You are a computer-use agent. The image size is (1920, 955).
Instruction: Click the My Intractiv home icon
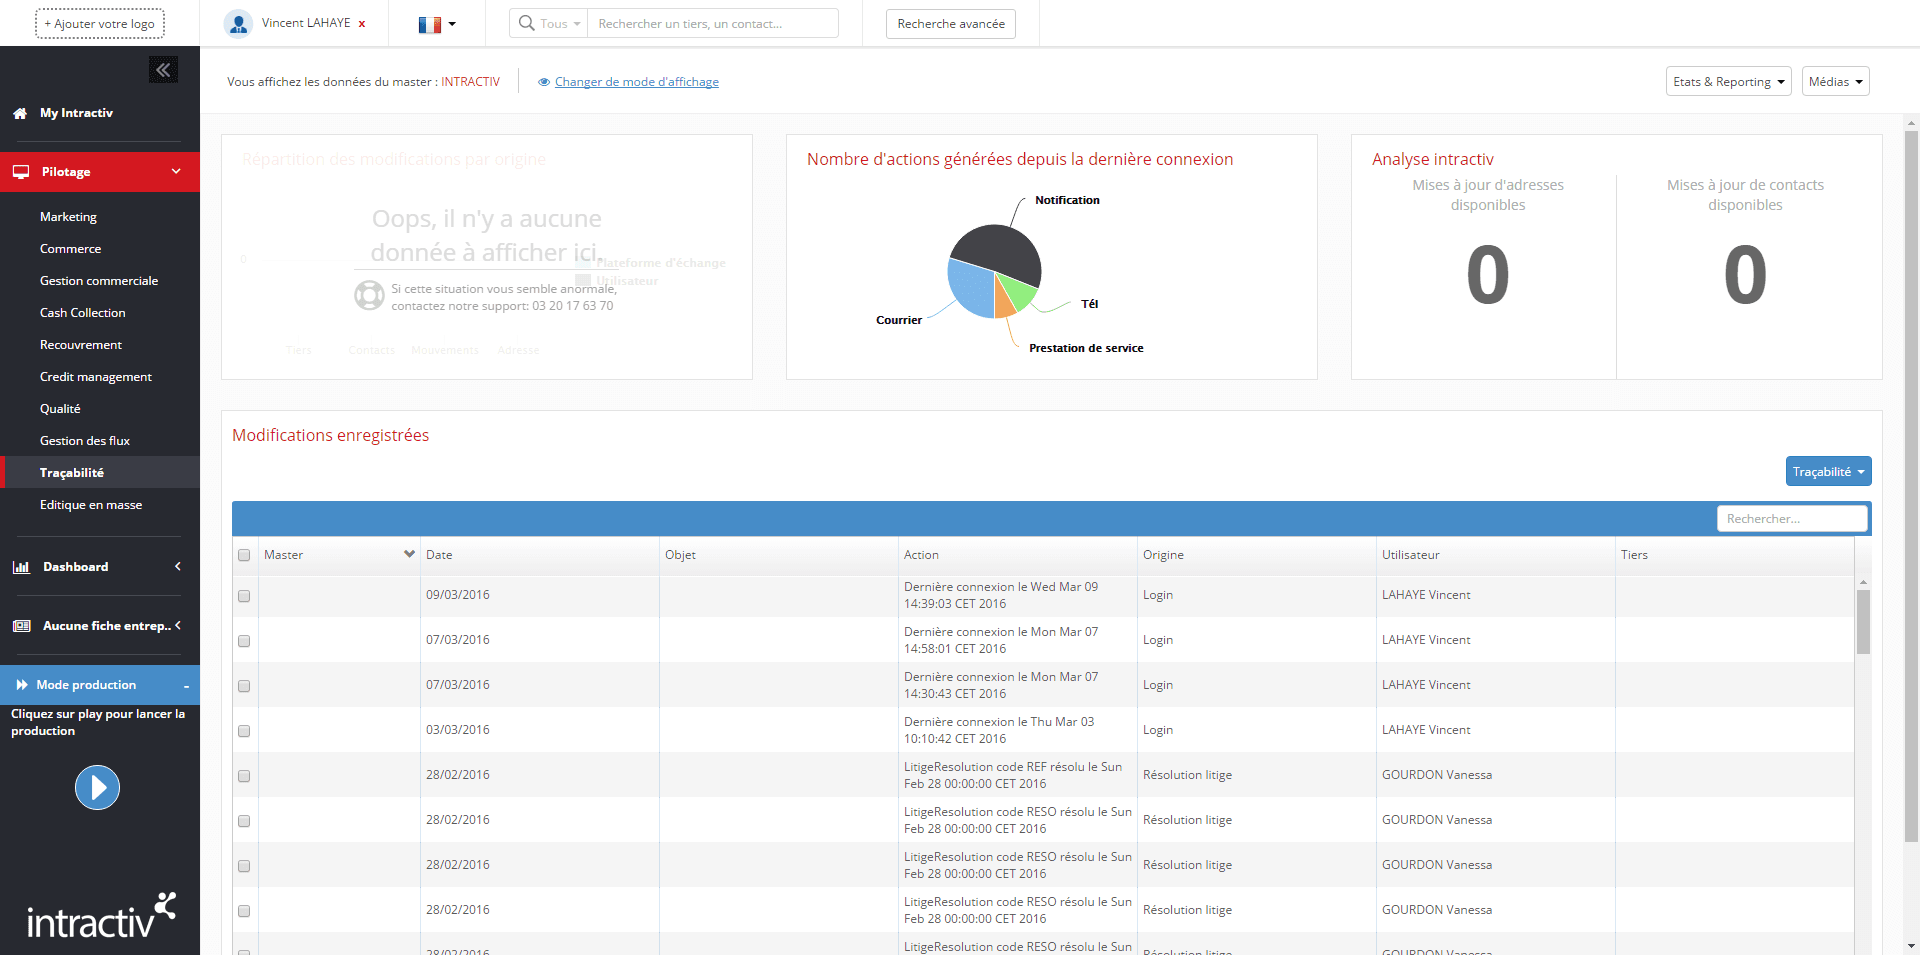click(20, 114)
